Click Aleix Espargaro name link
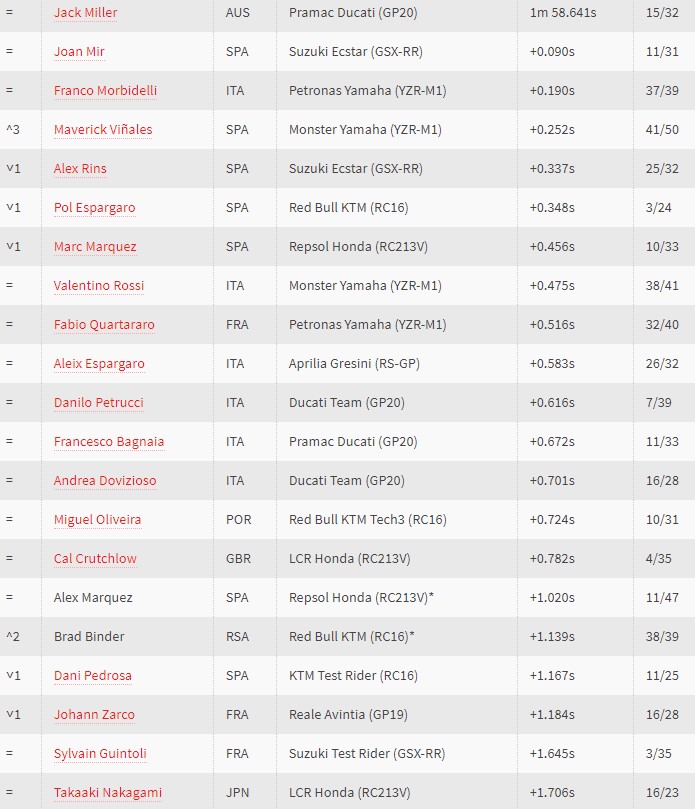 pos(99,364)
